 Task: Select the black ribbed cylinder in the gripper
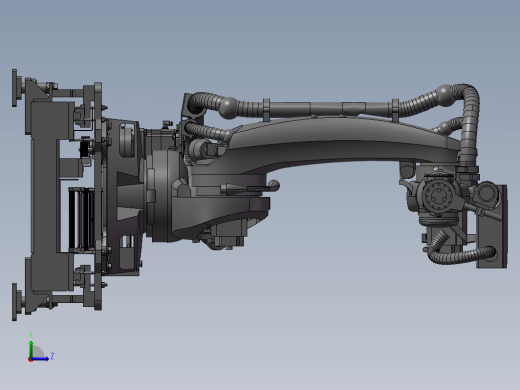pos(82,219)
